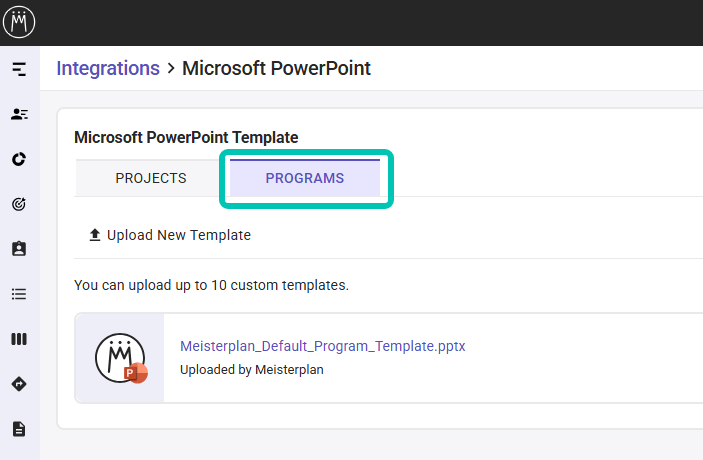703x460 pixels.
Task: Select the PROGRAMS tab
Action: click(x=305, y=178)
